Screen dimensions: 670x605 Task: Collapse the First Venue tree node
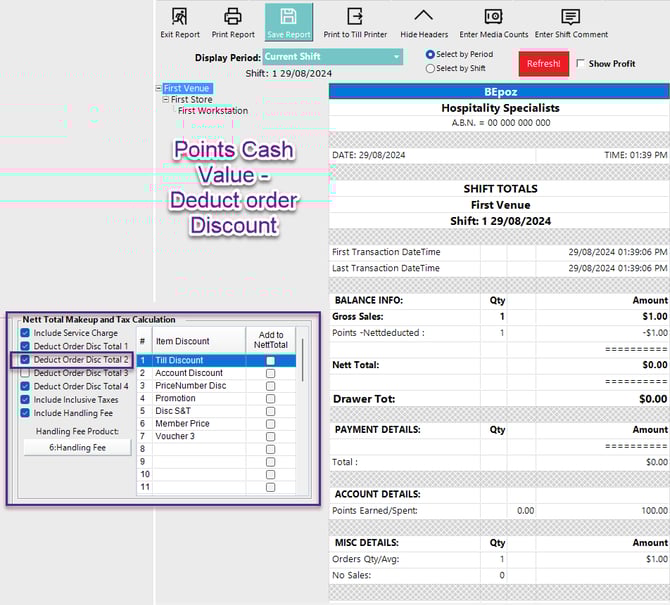(x=159, y=89)
